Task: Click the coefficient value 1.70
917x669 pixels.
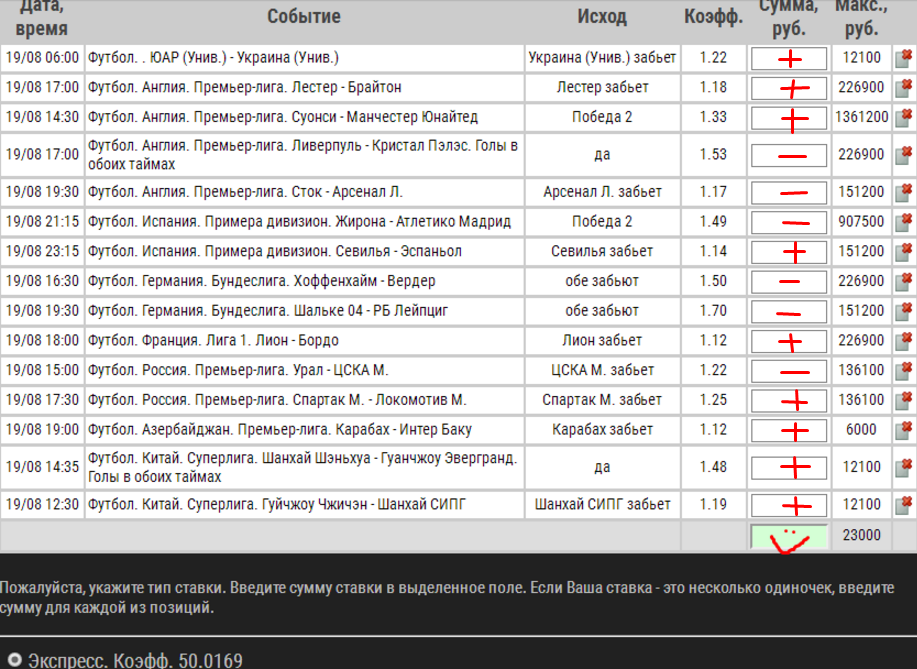Action: 713,311
